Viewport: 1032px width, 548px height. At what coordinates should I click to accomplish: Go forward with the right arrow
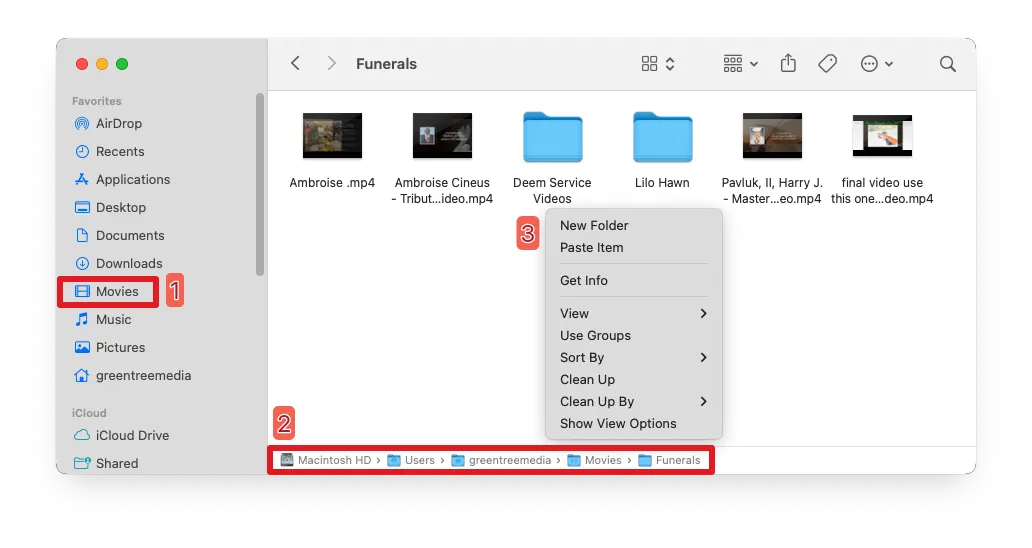[x=331, y=63]
